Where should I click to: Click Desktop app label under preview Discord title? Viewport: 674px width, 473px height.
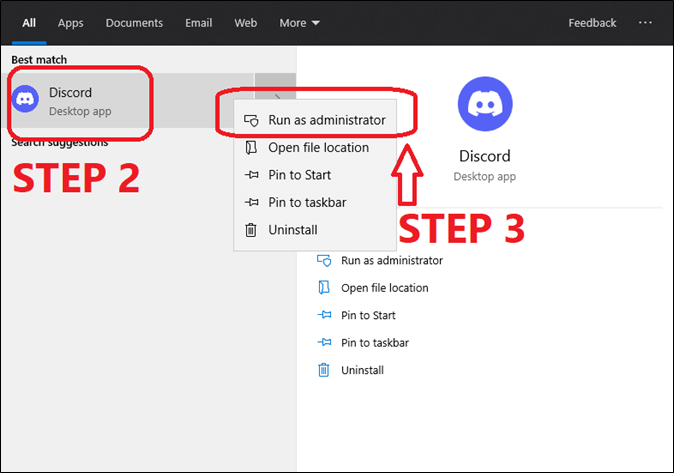click(484, 177)
